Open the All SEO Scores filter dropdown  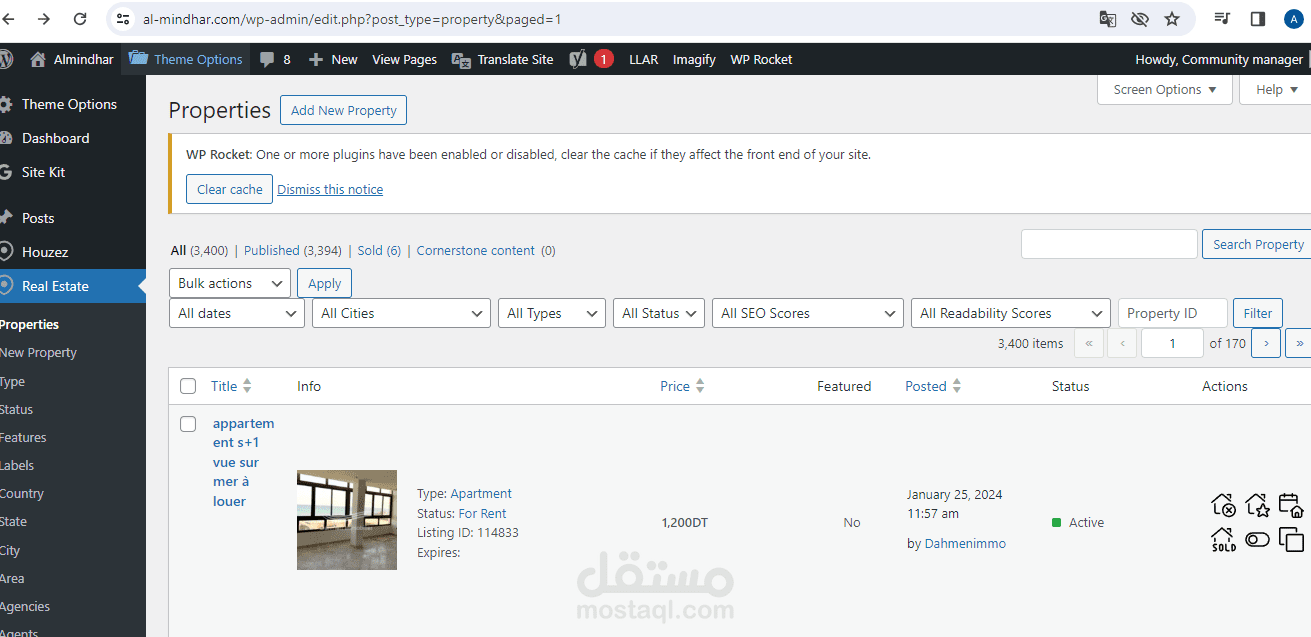coord(807,313)
